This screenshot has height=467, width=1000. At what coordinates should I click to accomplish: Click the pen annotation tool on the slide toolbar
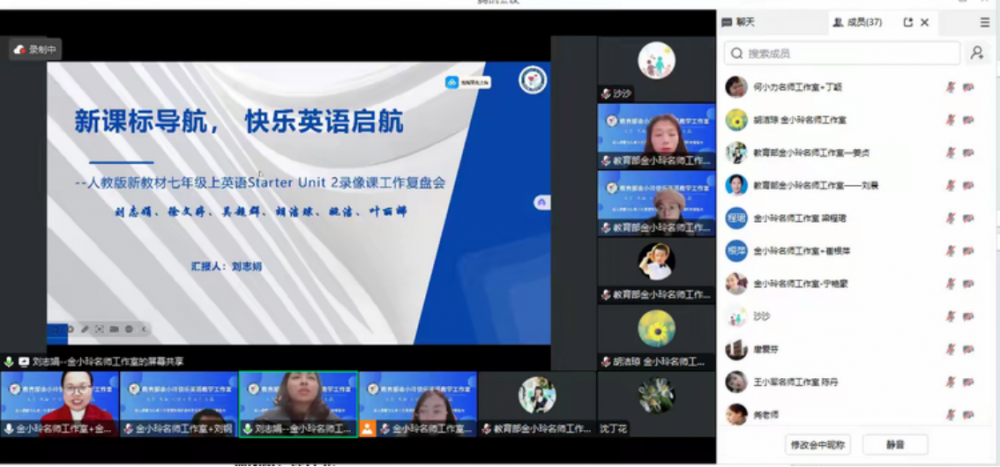[85, 329]
